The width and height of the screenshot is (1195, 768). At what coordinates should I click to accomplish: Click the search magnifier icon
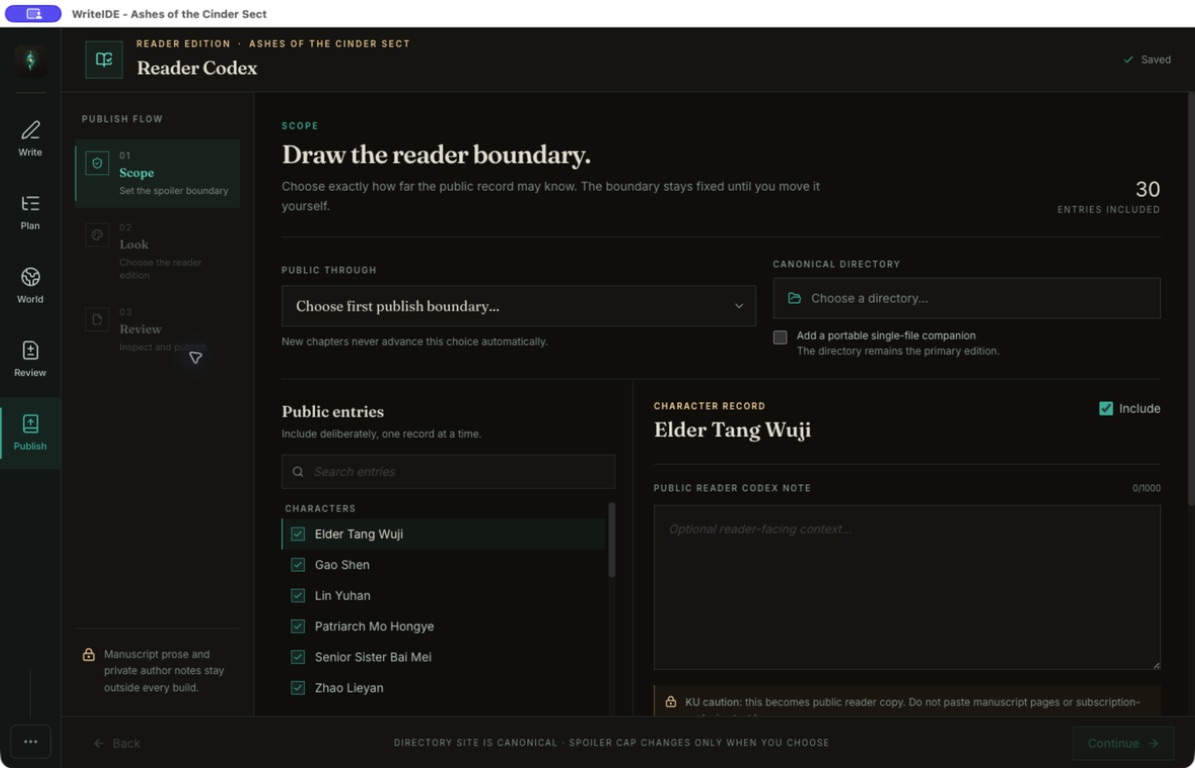298,472
